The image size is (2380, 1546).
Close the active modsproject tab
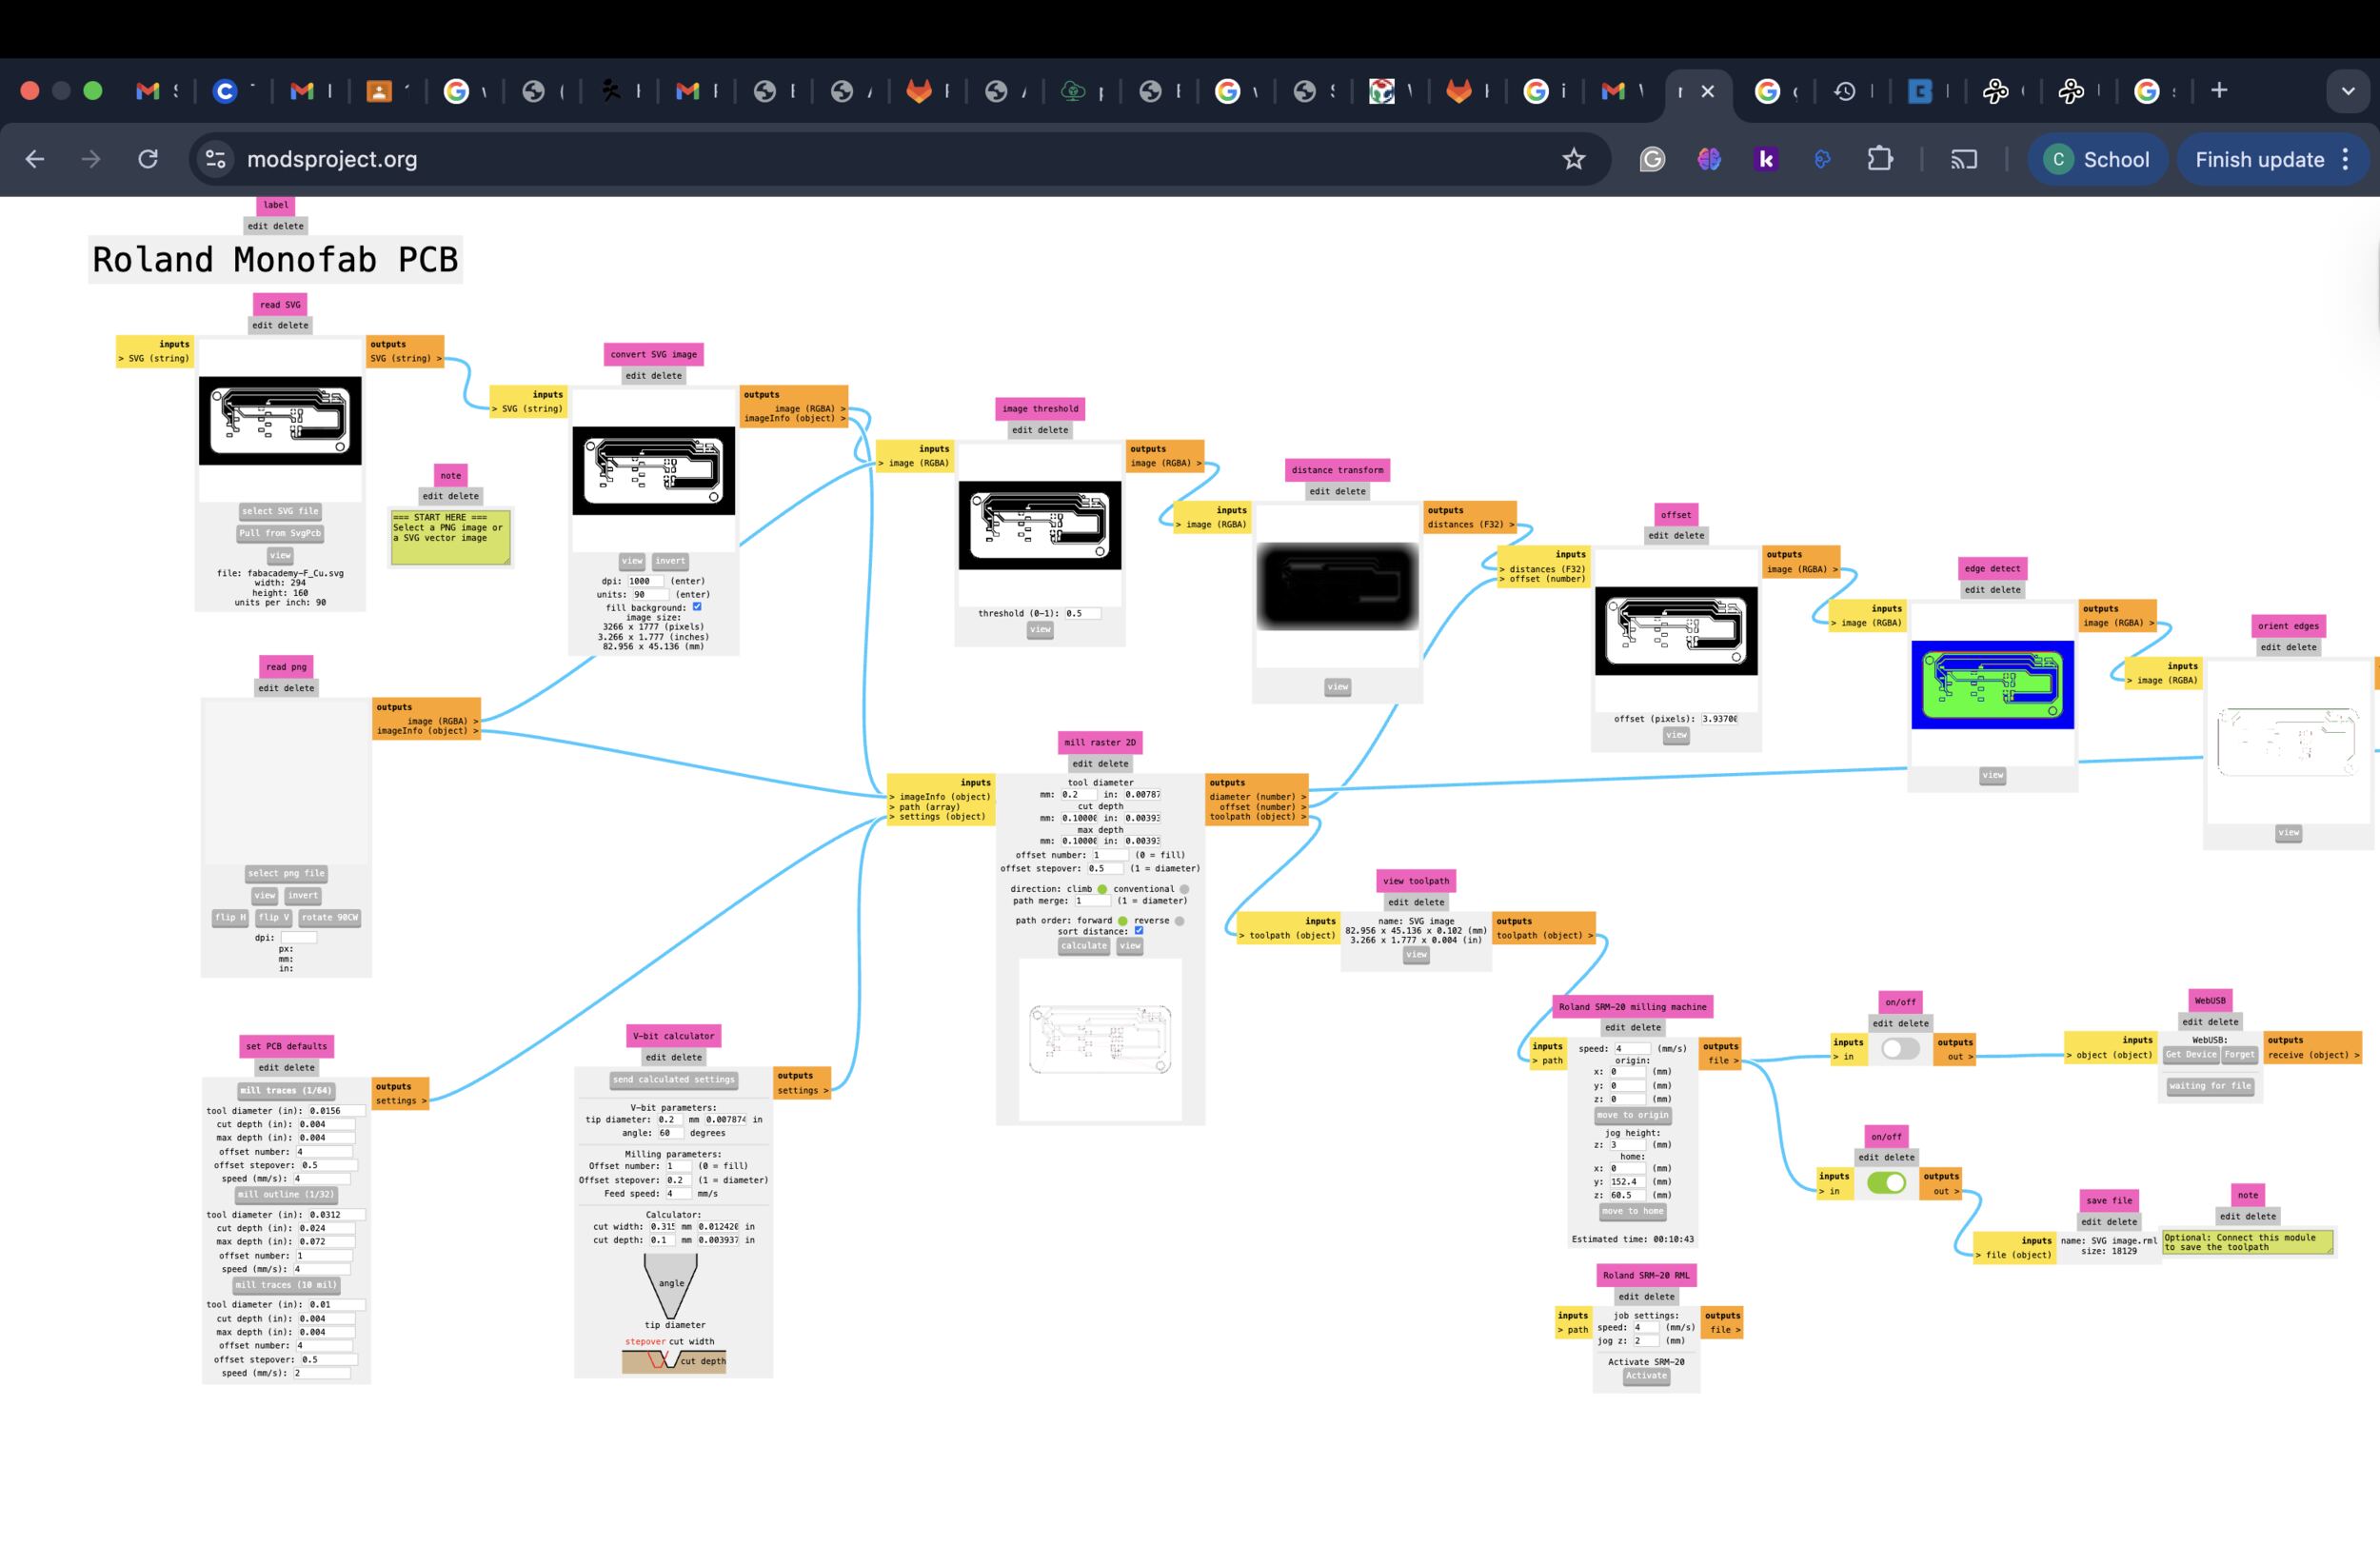pyautogui.click(x=1708, y=91)
